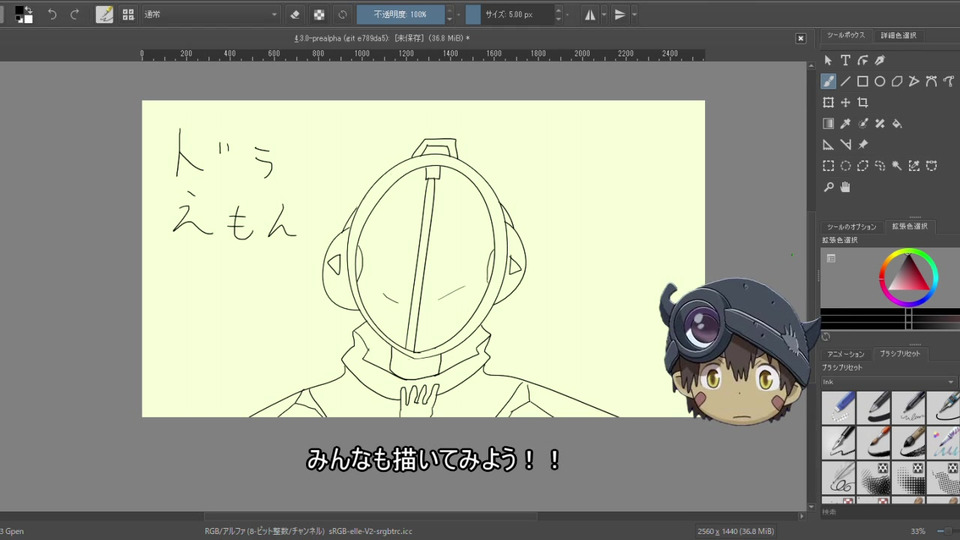960x540 pixels.
Task: Switch to the ブラシプリセット tab
Action: (900, 354)
